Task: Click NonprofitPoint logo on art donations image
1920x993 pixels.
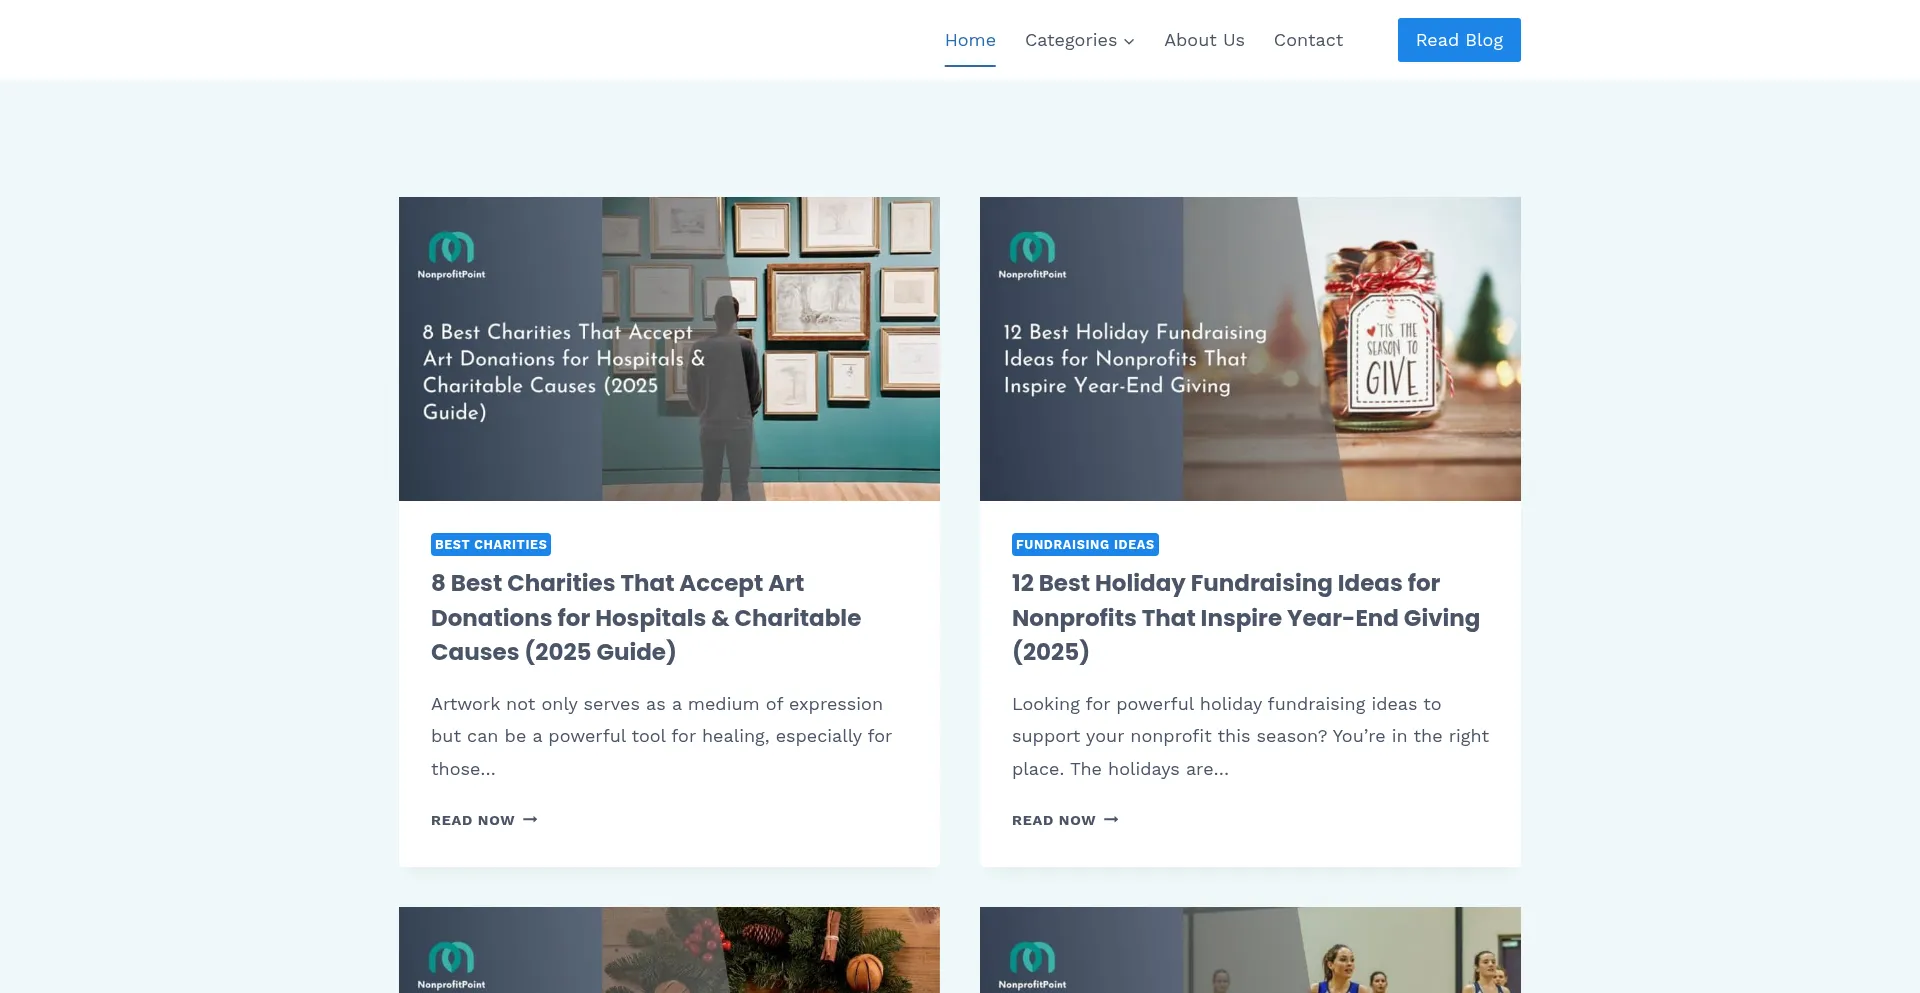Action: (x=451, y=255)
